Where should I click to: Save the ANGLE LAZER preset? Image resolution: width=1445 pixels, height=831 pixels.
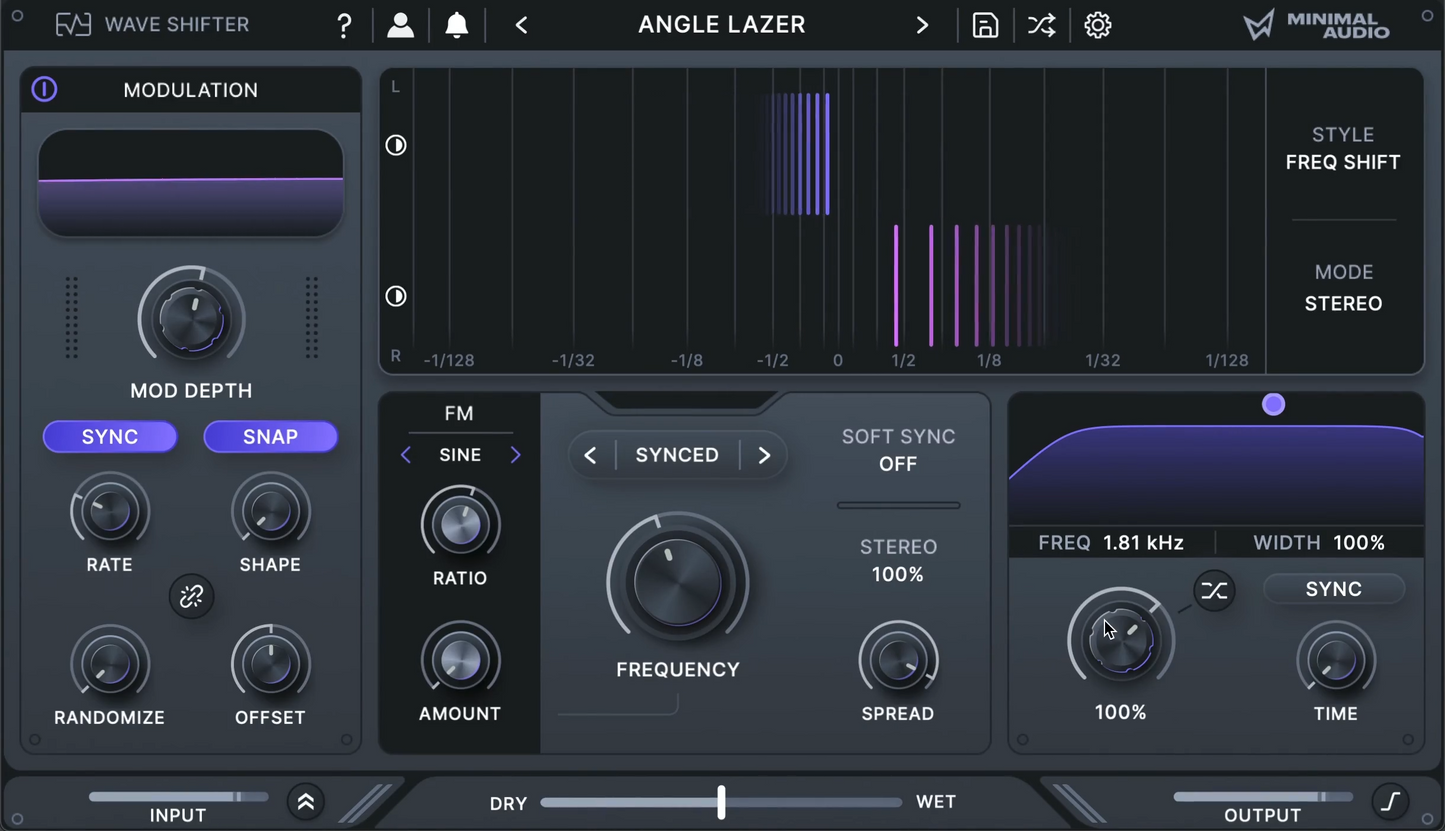[985, 24]
